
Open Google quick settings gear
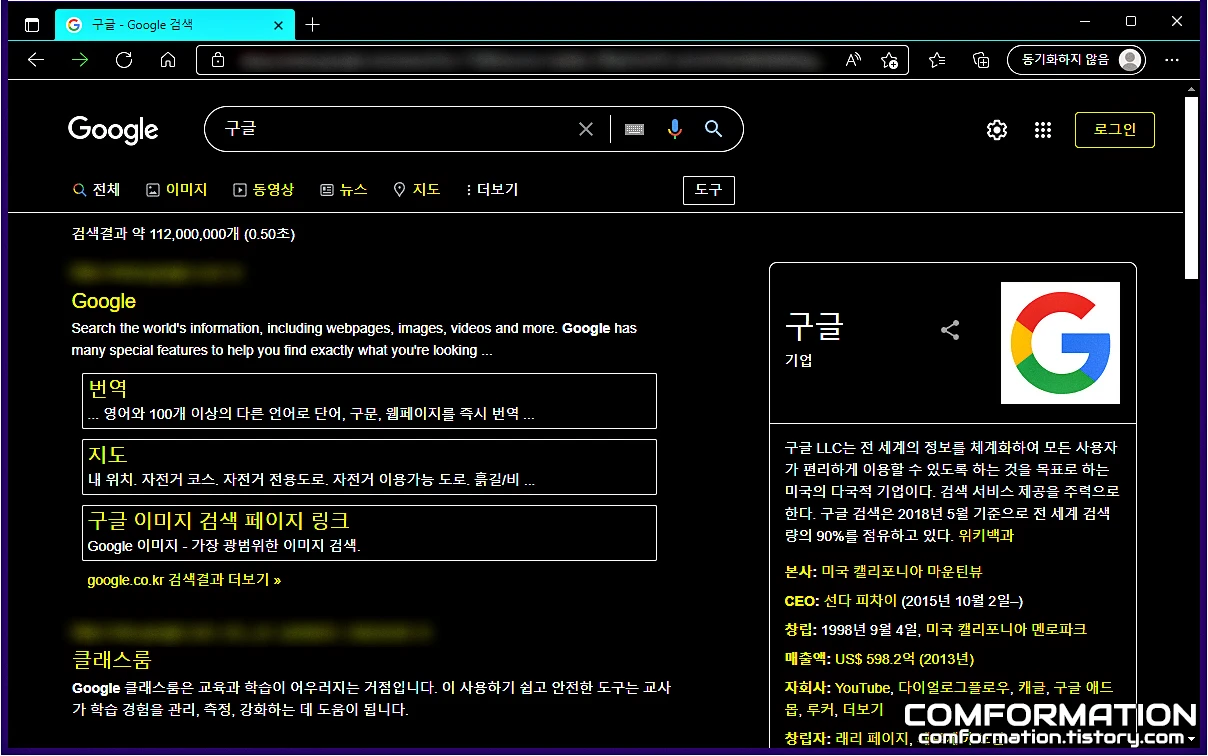(x=997, y=130)
